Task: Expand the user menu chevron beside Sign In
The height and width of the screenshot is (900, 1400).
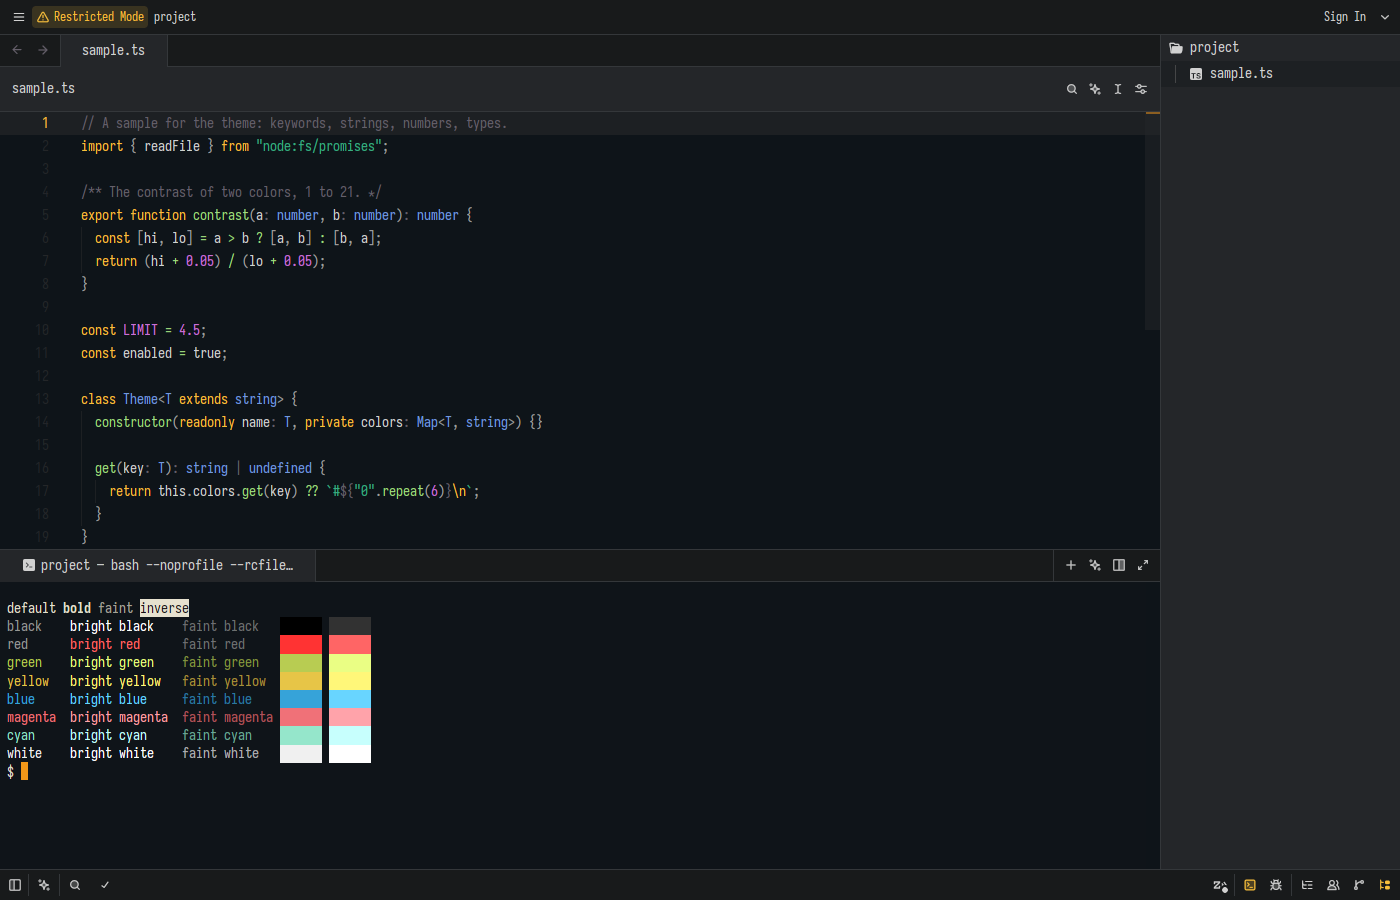Action: (1385, 17)
